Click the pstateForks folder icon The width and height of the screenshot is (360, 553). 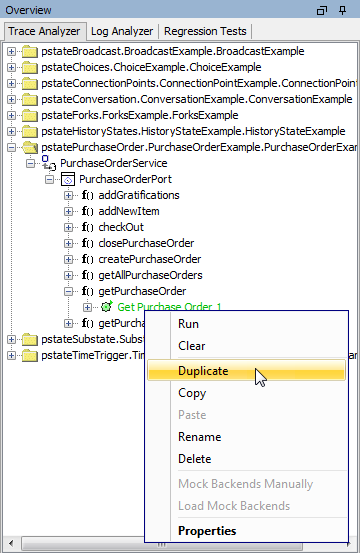[30, 116]
